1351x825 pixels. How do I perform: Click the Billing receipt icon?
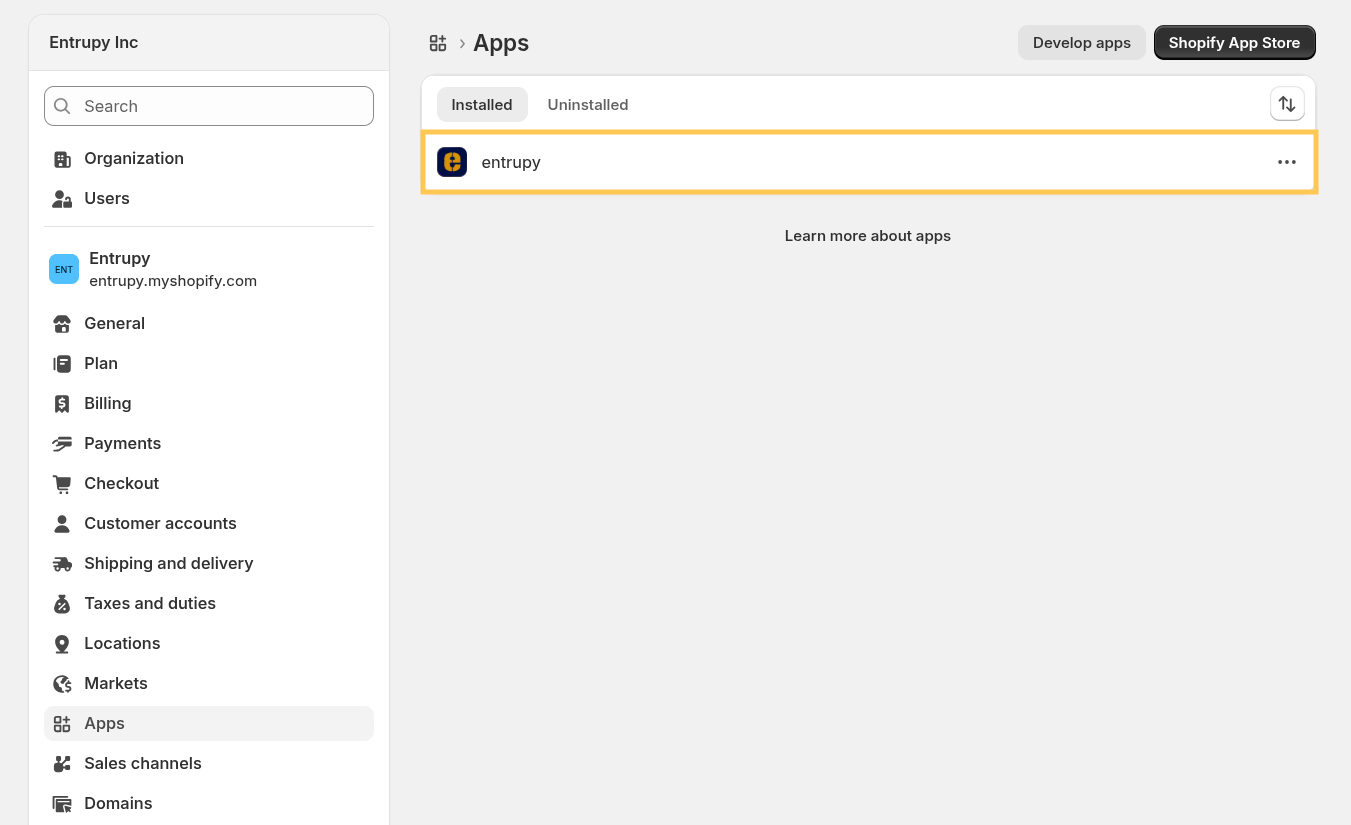(x=62, y=404)
